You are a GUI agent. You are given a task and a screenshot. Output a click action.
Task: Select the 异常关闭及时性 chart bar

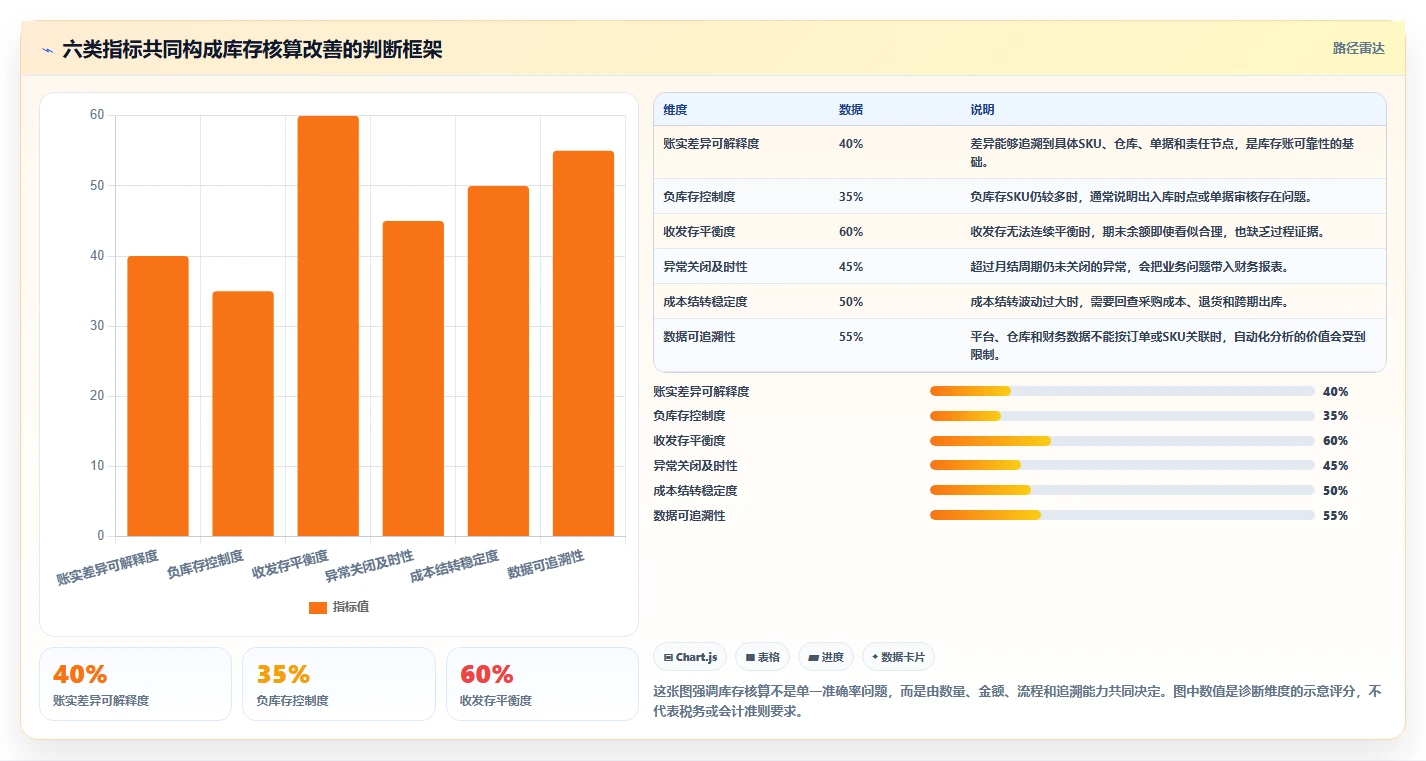413,378
